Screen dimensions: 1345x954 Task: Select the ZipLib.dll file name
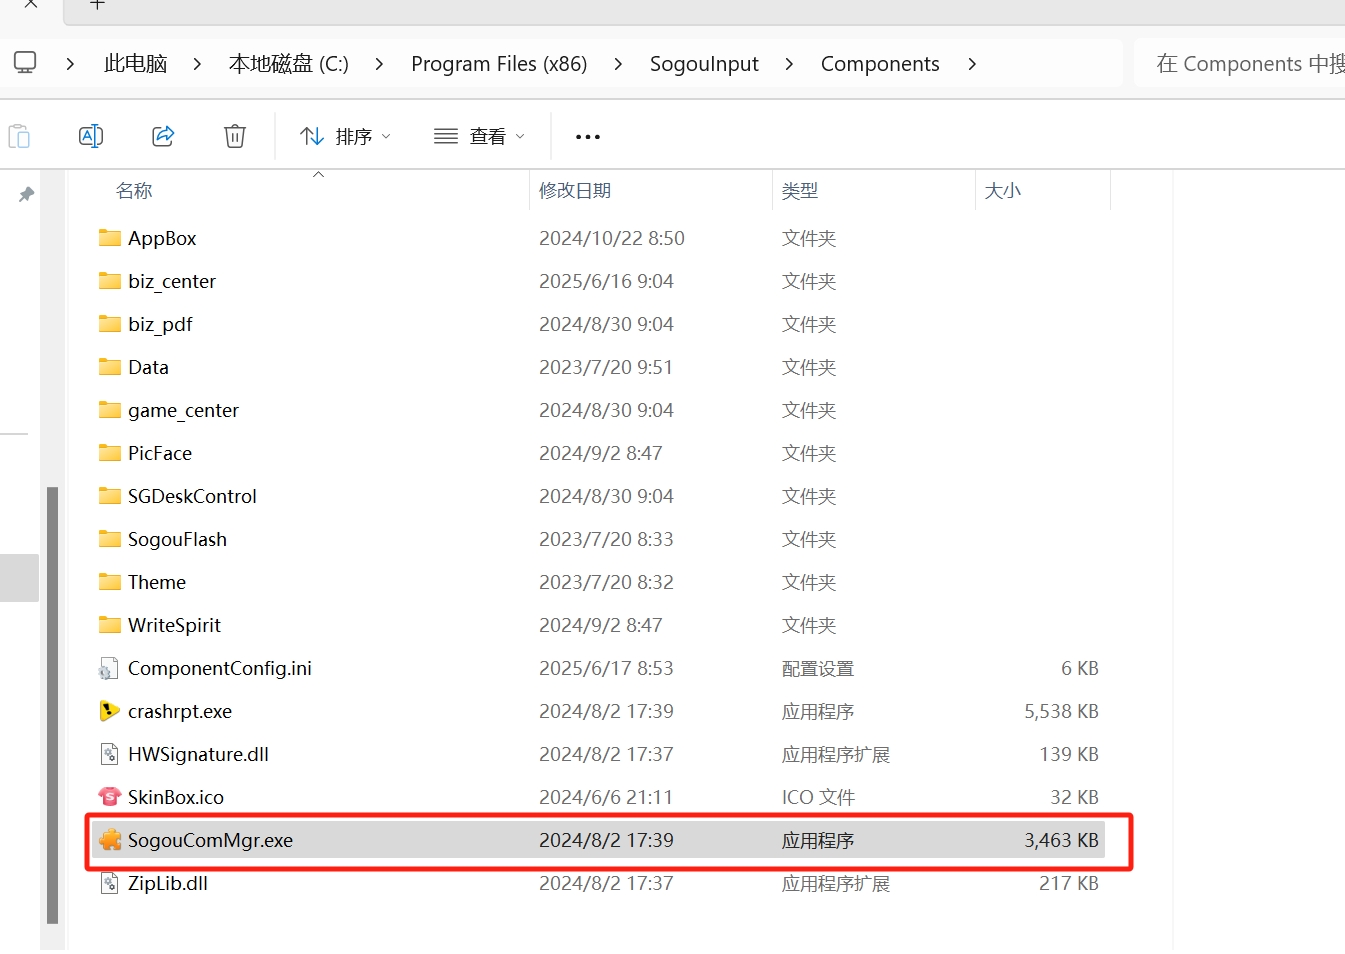pos(168,883)
